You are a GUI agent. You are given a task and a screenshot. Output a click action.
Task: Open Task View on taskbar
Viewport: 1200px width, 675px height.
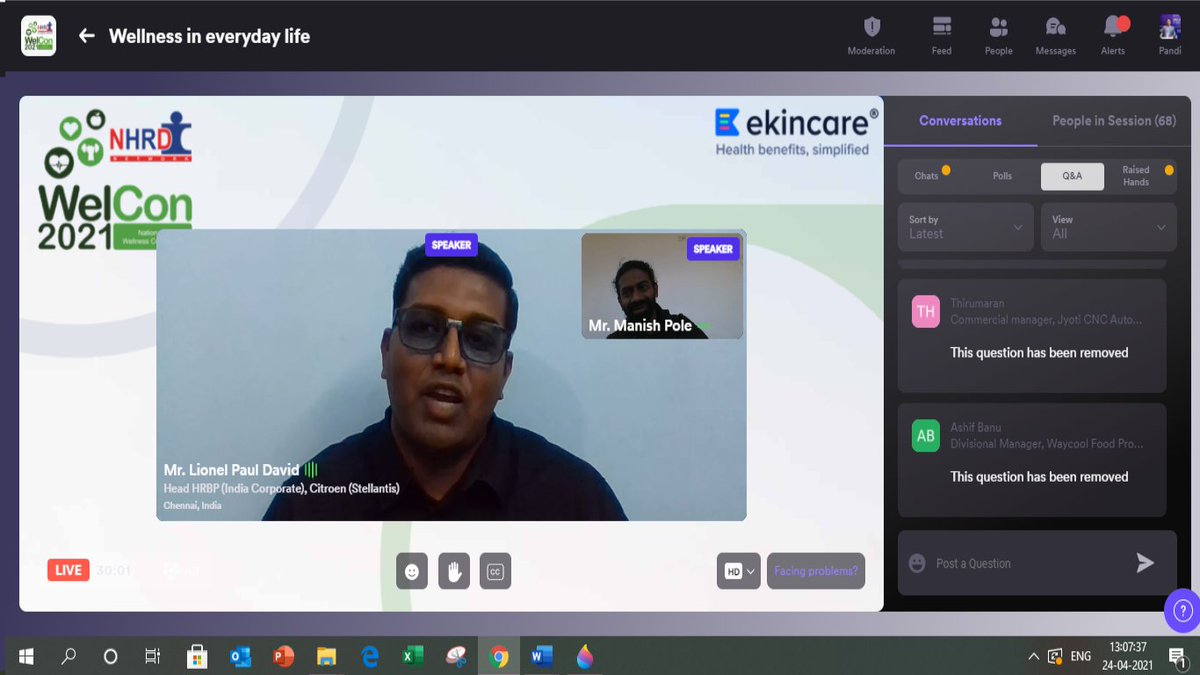tap(153, 656)
